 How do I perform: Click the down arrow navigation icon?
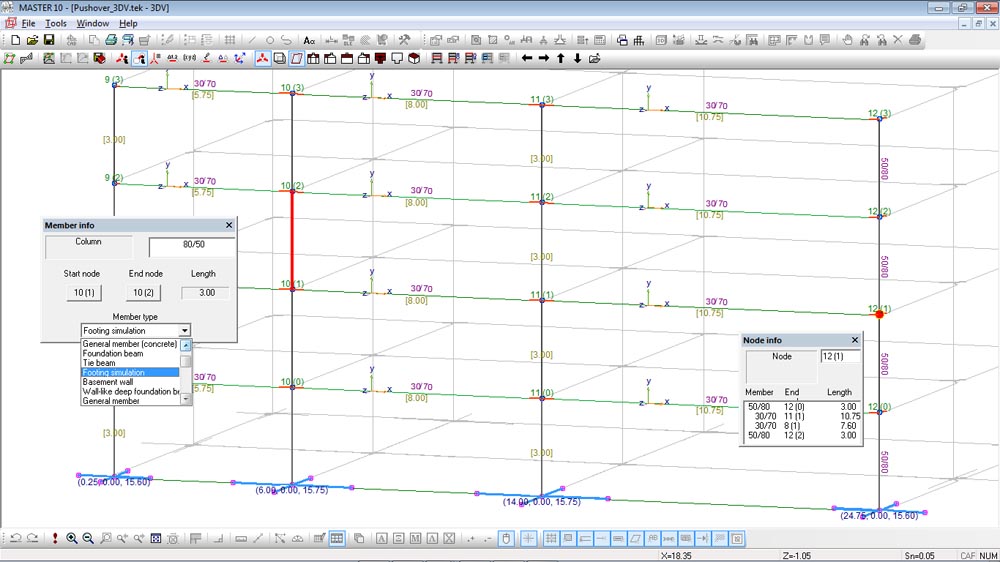click(x=577, y=59)
